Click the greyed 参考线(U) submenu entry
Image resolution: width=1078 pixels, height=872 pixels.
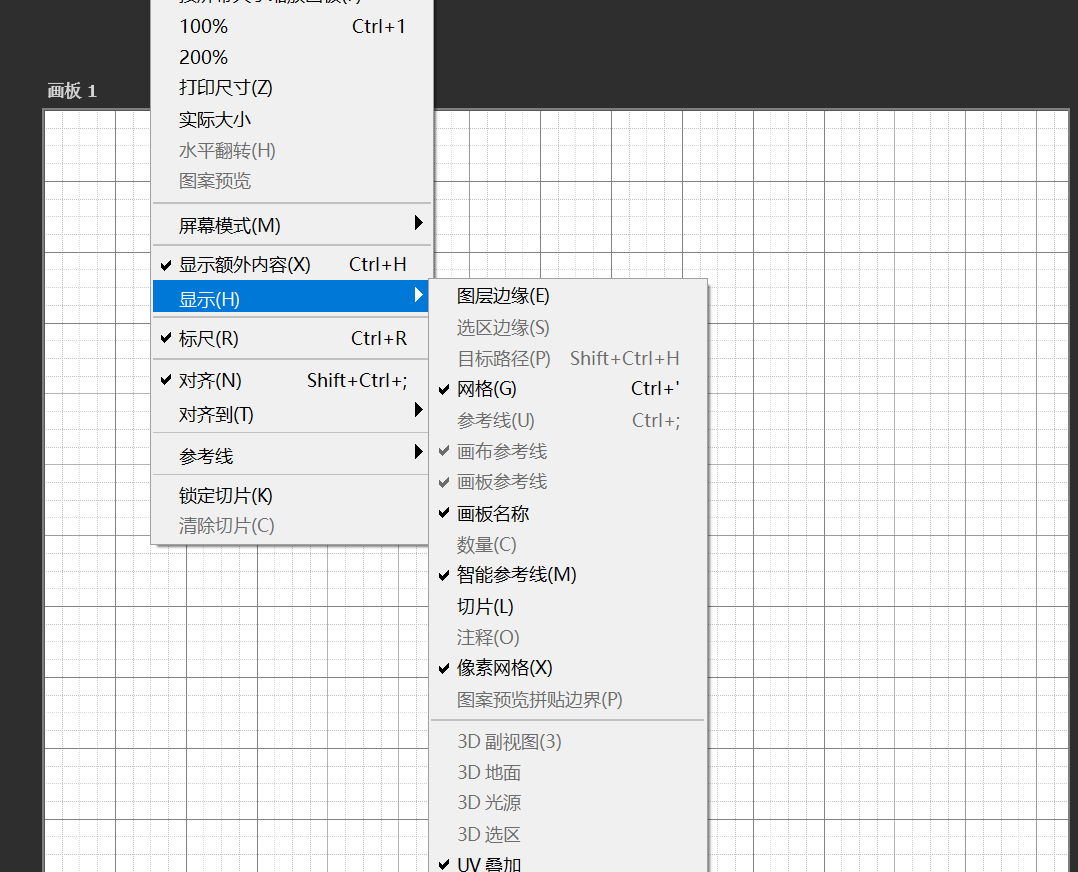pyautogui.click(x=569, y=420)
